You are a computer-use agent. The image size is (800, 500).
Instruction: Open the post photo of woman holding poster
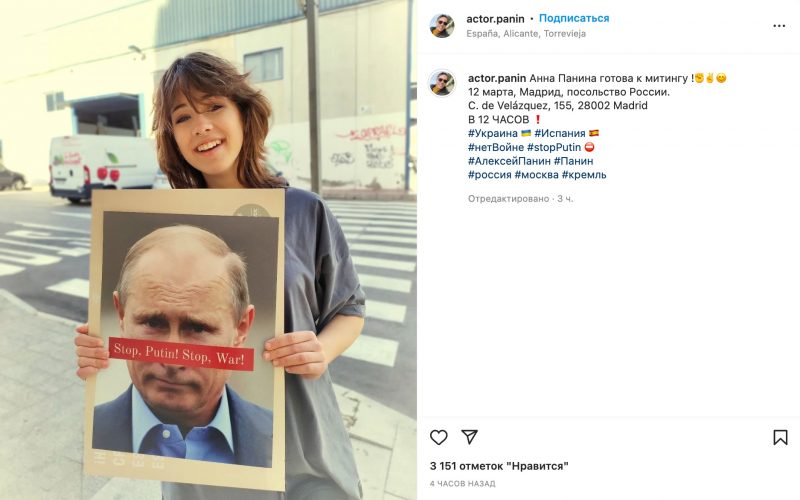click(x=208, y=250)
